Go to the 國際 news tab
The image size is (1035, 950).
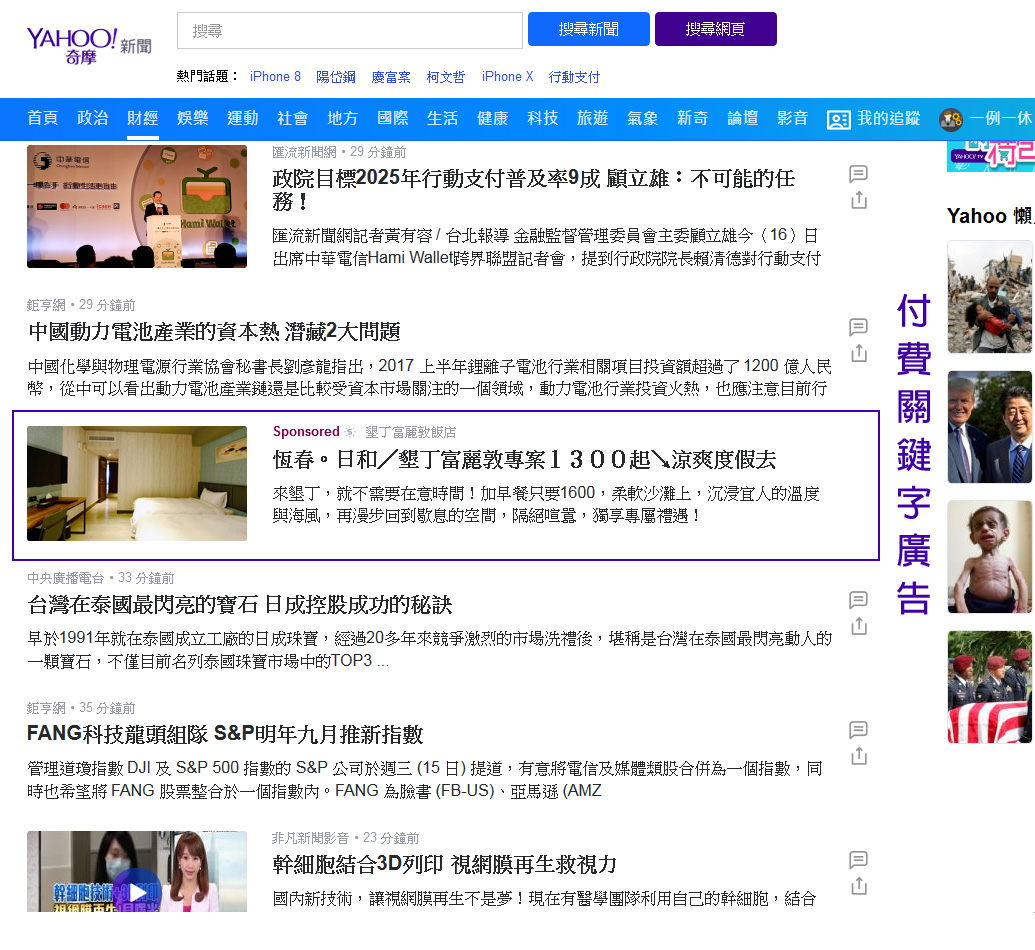click(x=392, y=118)
